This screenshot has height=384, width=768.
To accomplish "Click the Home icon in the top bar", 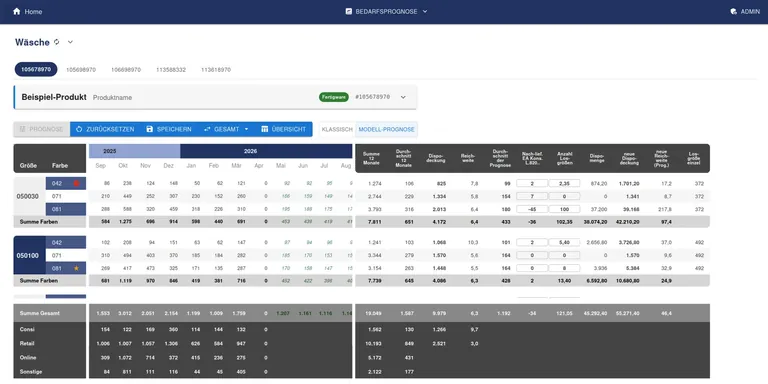I will tap(17, 11).
